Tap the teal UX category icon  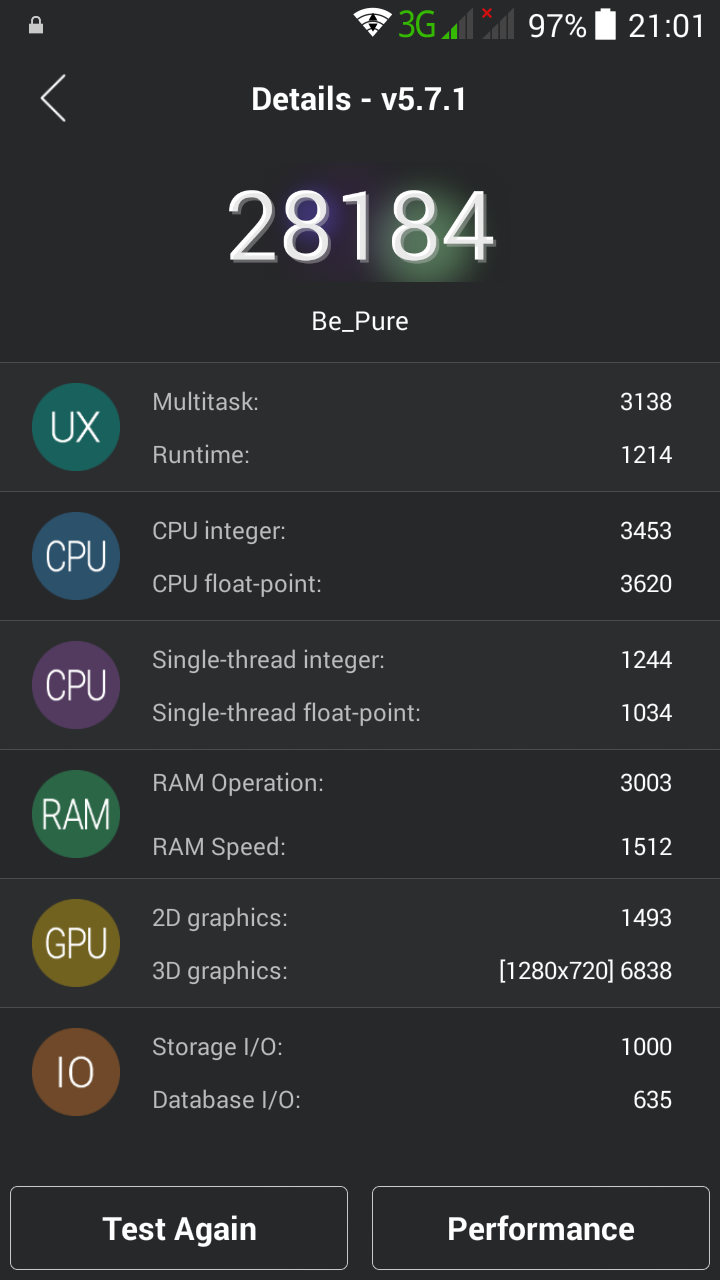click(x=76, y=427)
